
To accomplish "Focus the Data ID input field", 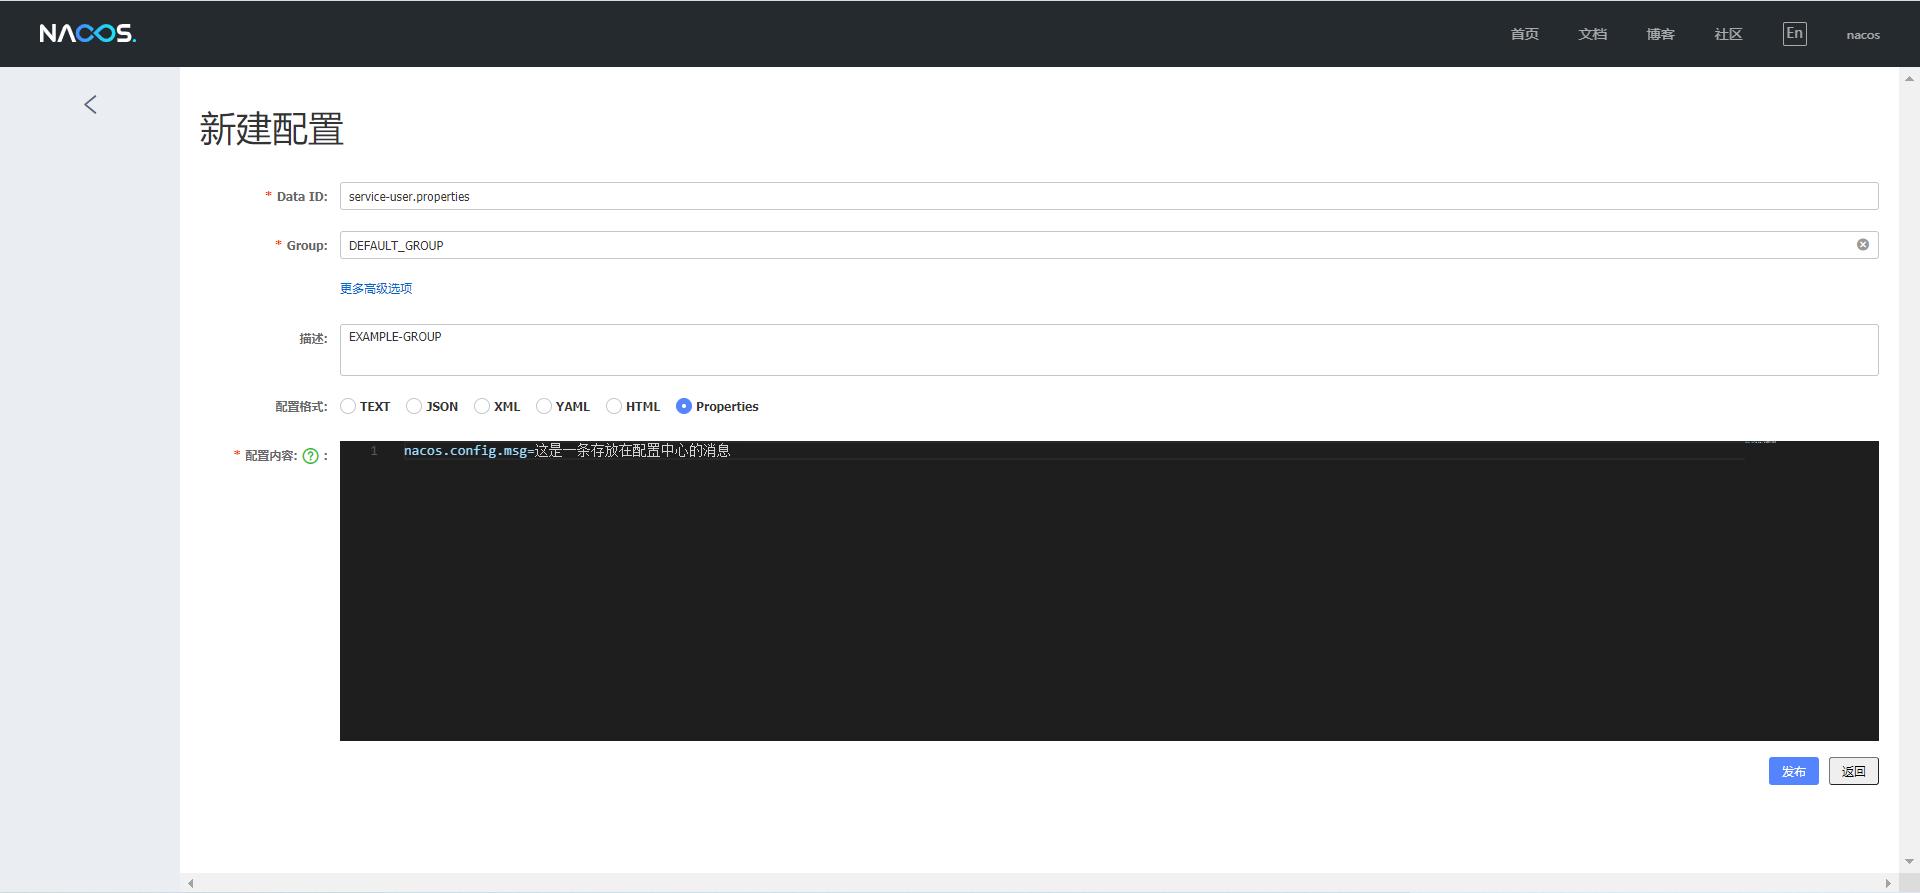I will (x=1109, y=196).
